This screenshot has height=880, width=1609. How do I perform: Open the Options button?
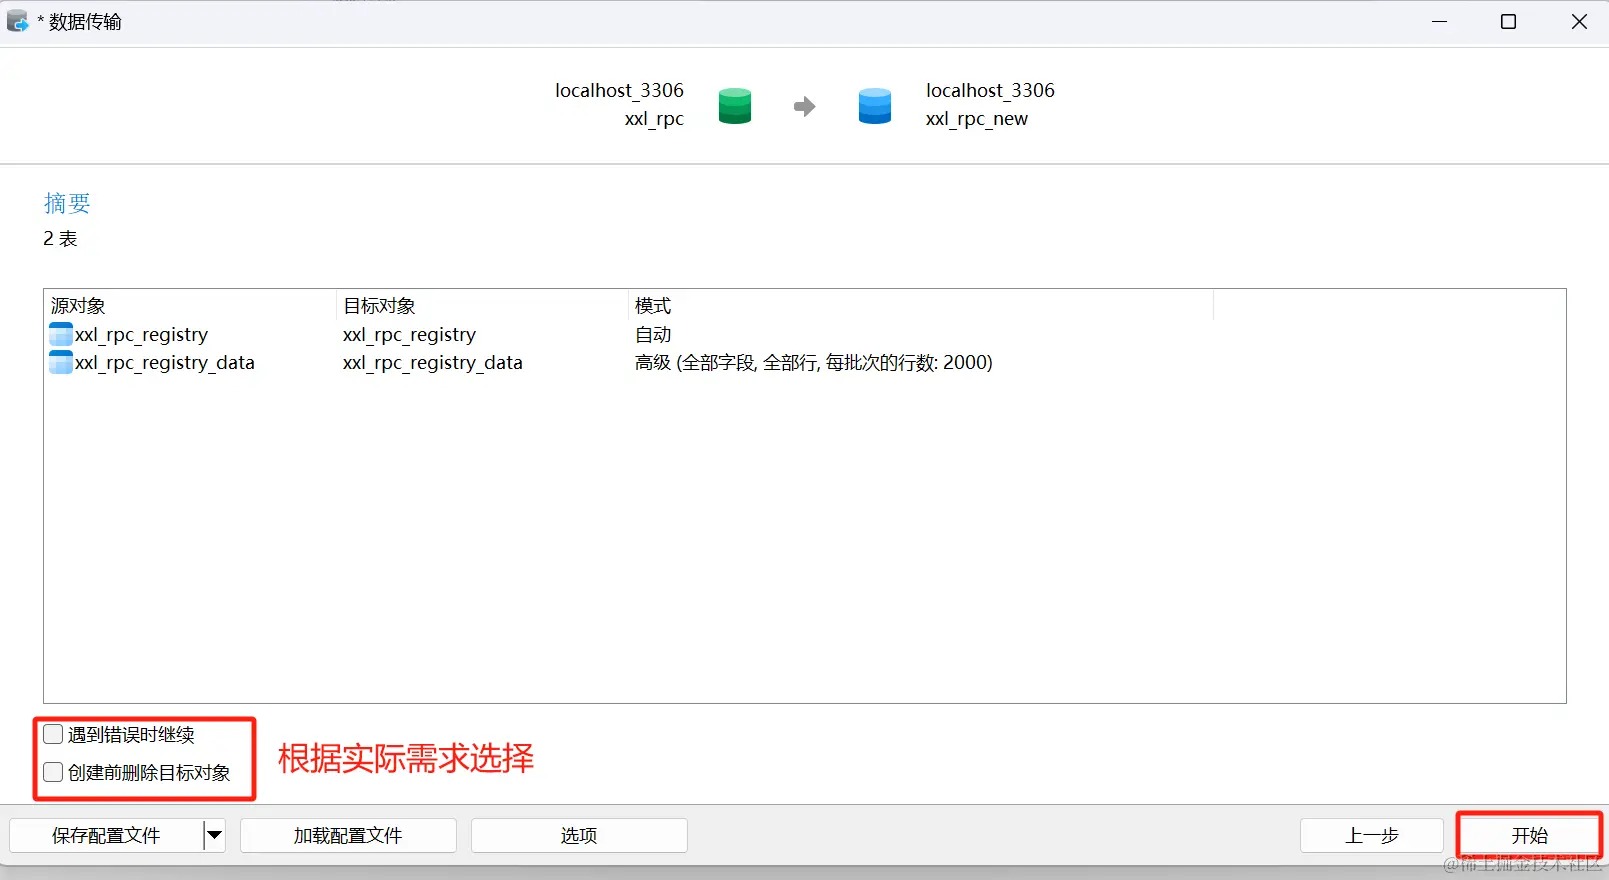point(579,835)
